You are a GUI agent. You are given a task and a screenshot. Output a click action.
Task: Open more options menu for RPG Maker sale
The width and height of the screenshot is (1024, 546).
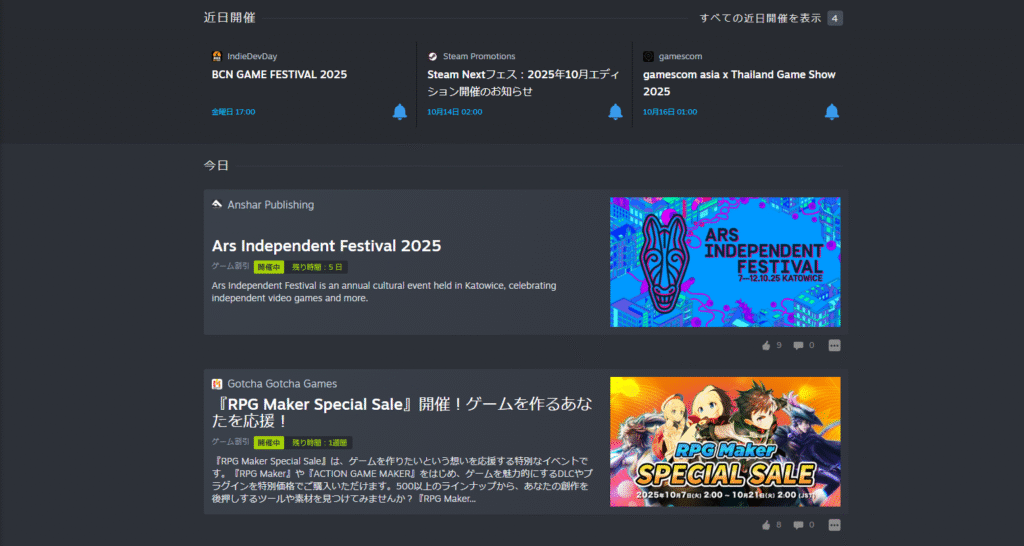(x=835, y=525)
